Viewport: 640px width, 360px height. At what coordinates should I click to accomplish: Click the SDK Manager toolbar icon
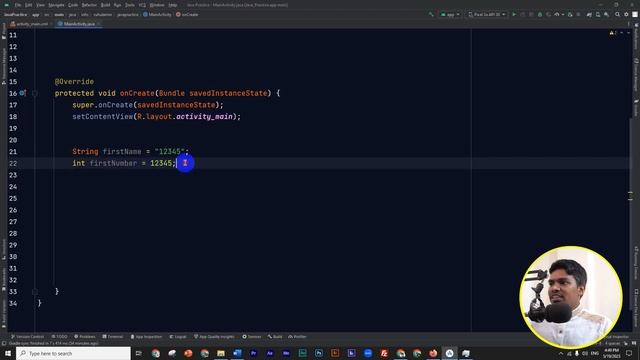pyautogui.click(x=607, y=14)
